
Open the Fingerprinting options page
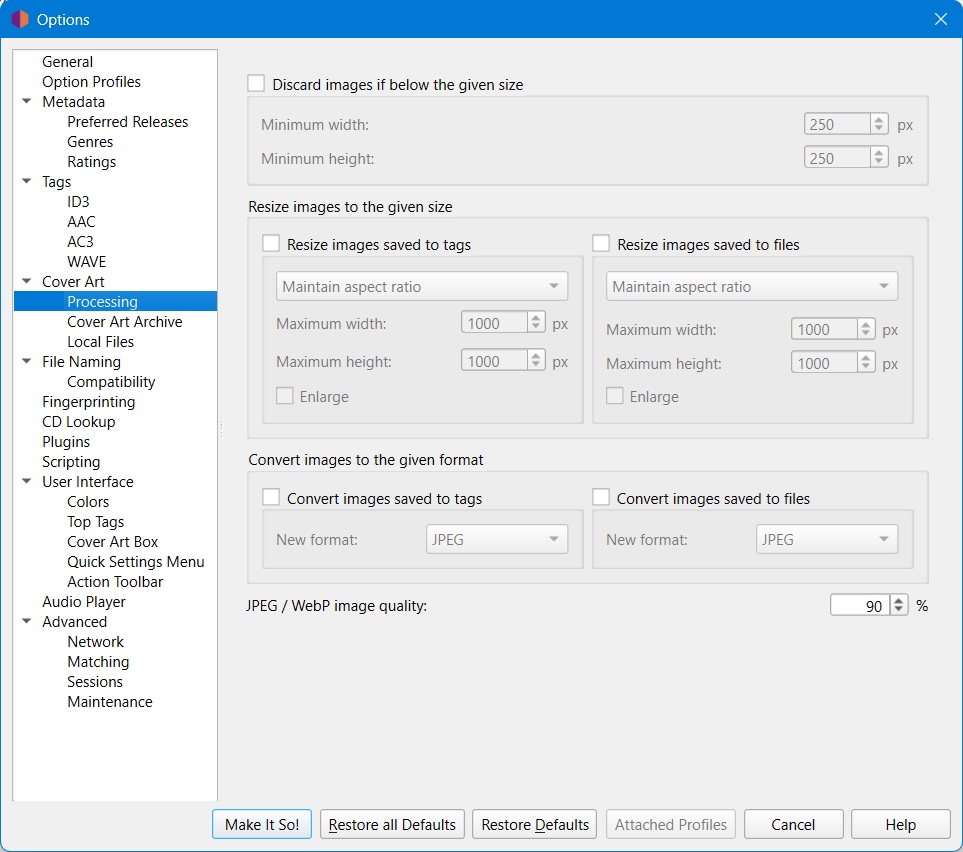[x=88, y=402]
